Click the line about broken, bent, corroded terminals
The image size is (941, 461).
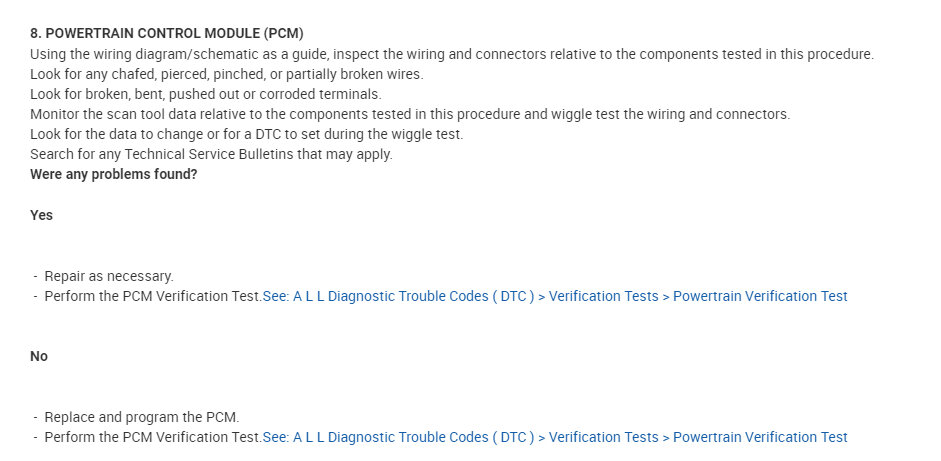point(205,94)
